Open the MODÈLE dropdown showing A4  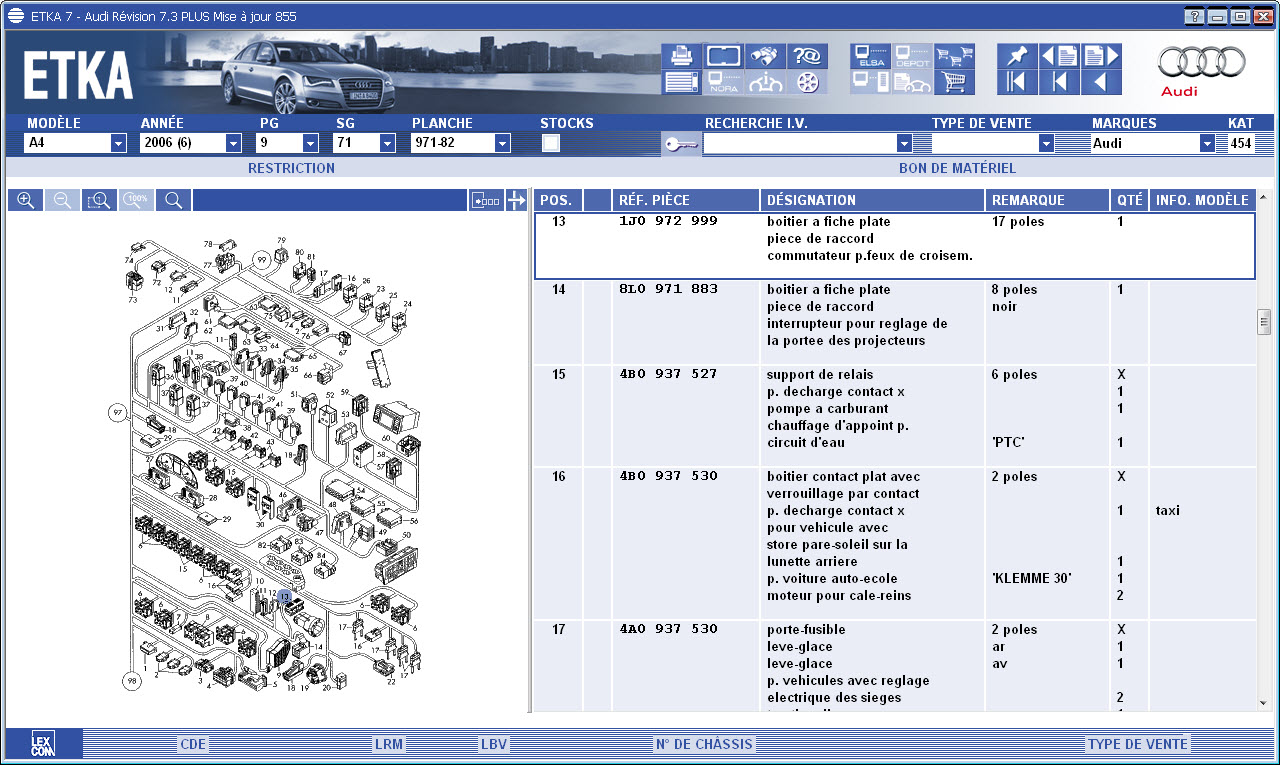[118, 143]
